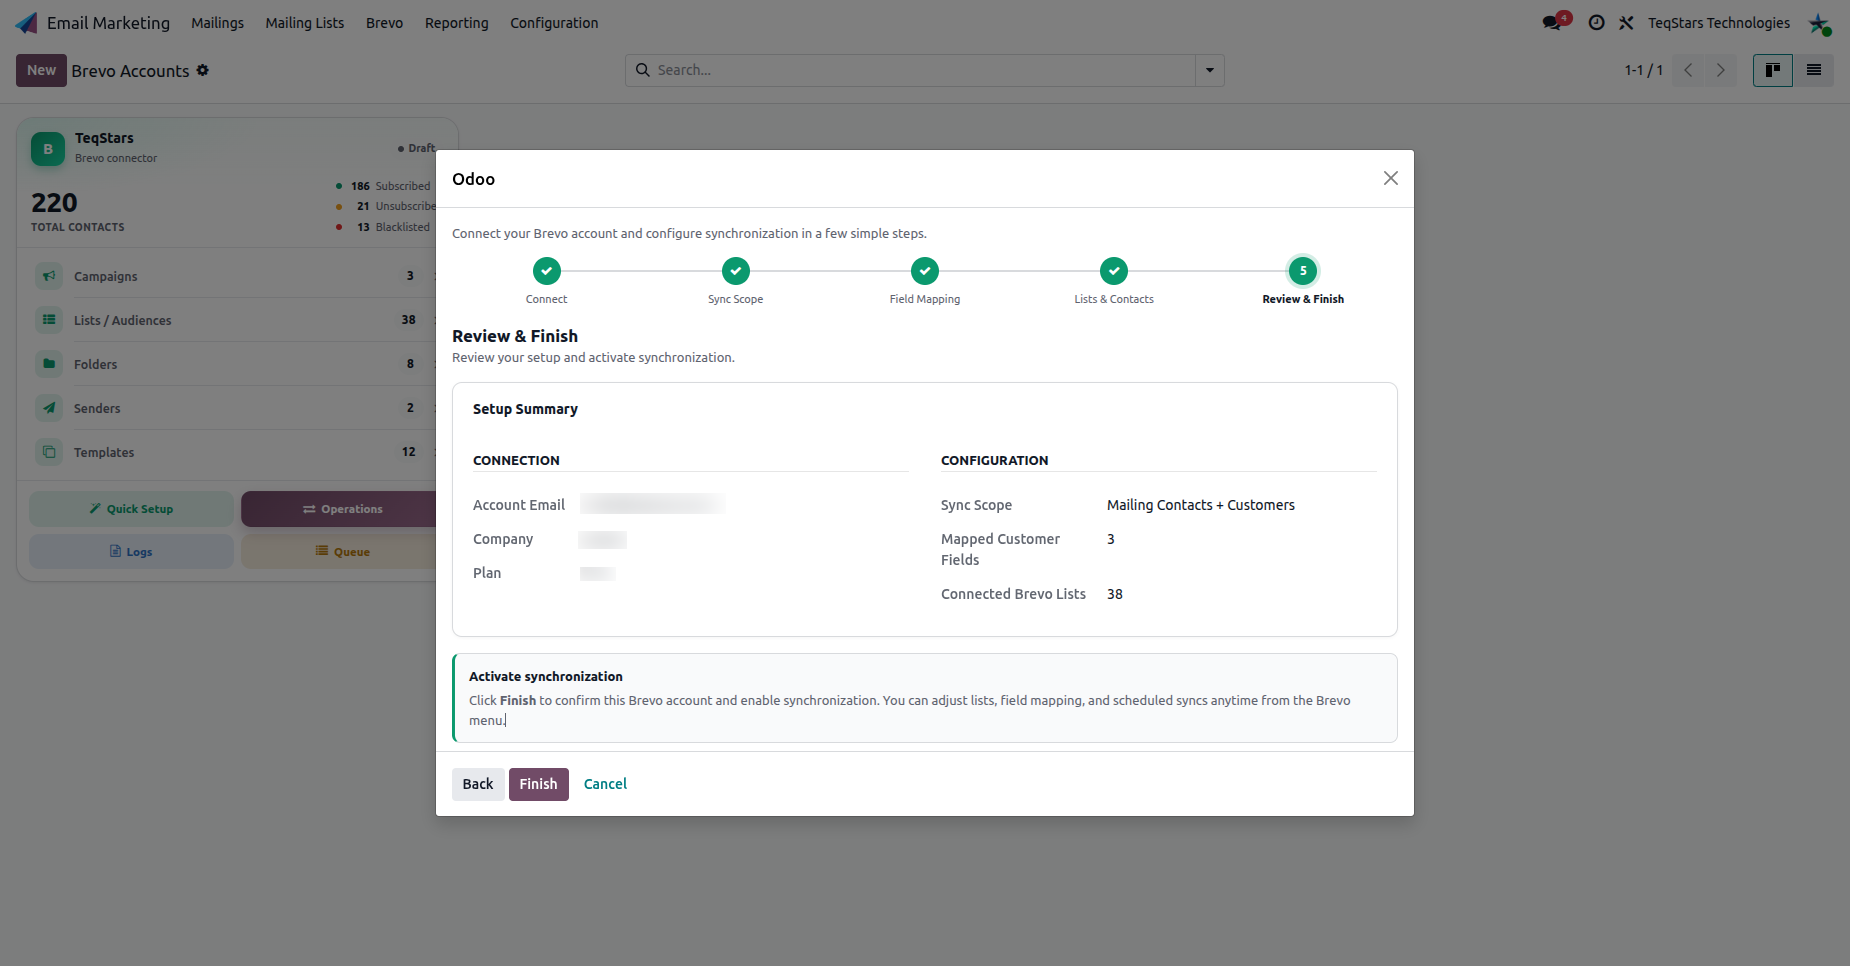
Task: Click the Field Mapping step checkmark
Action: pyautogui.click(x=925, y=271)
